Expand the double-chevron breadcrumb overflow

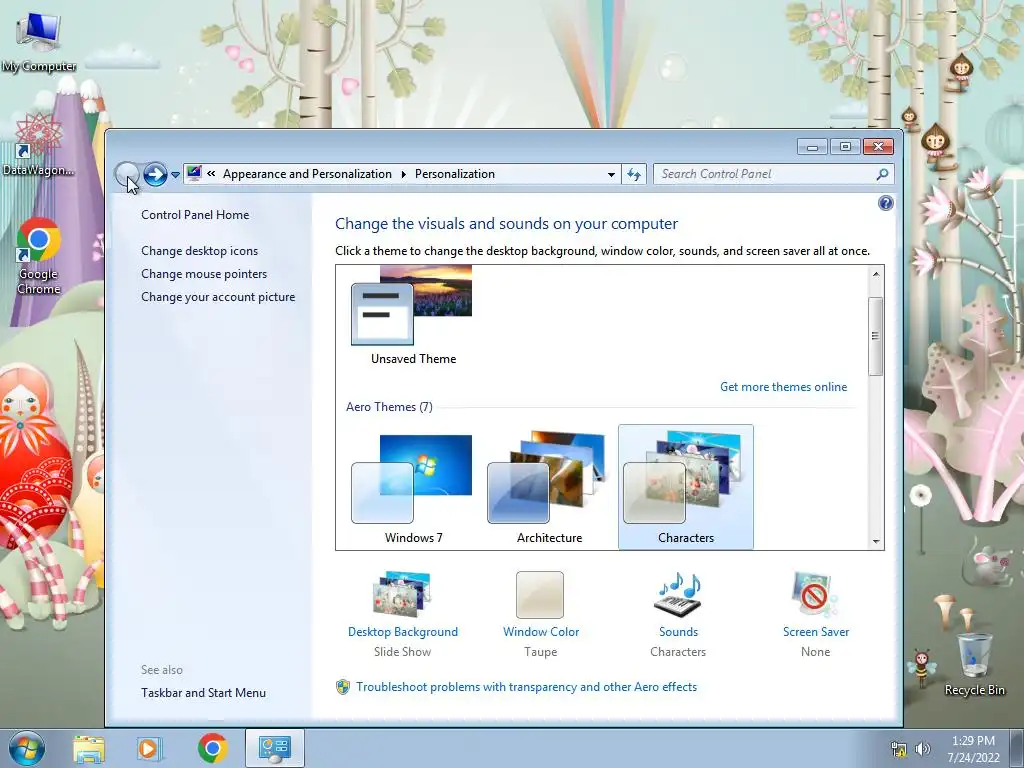[x=211, y=174]
